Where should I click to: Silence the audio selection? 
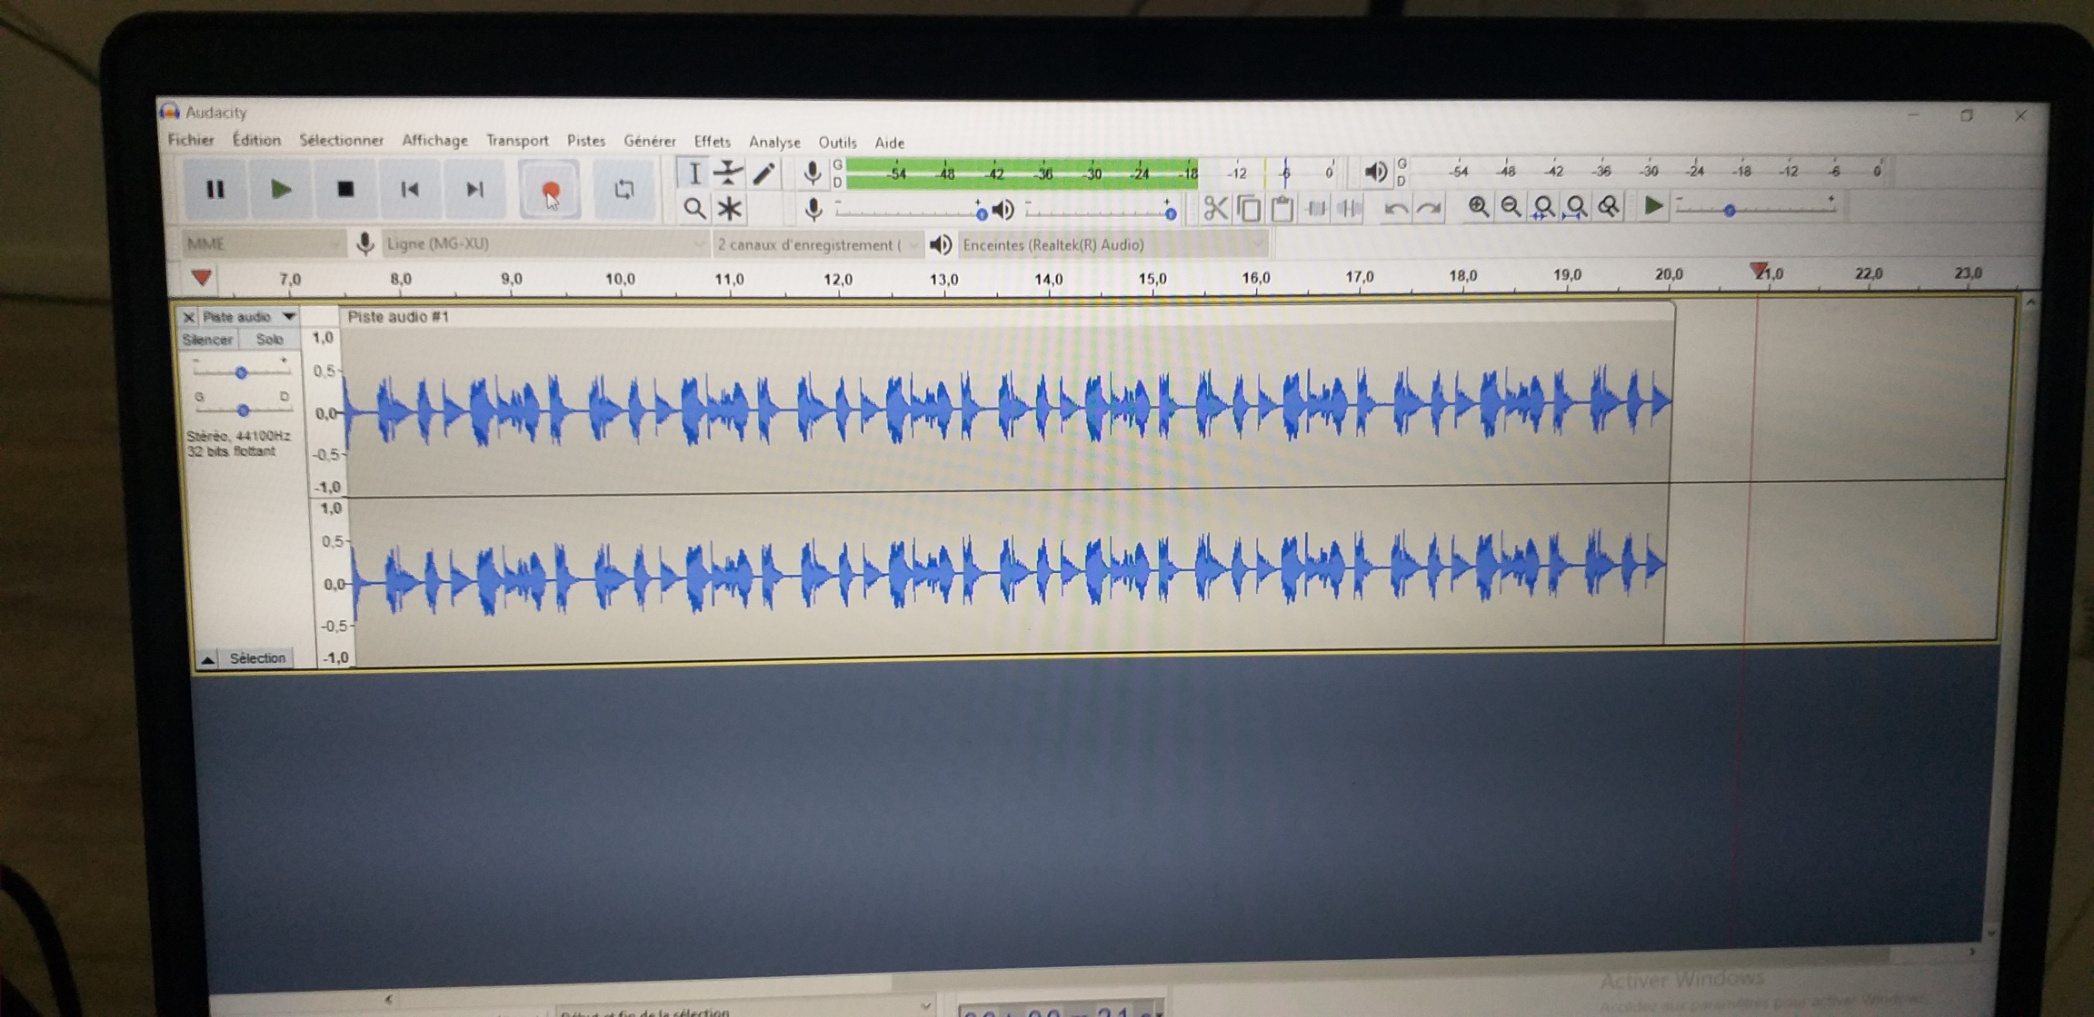tap(1350, 208)
